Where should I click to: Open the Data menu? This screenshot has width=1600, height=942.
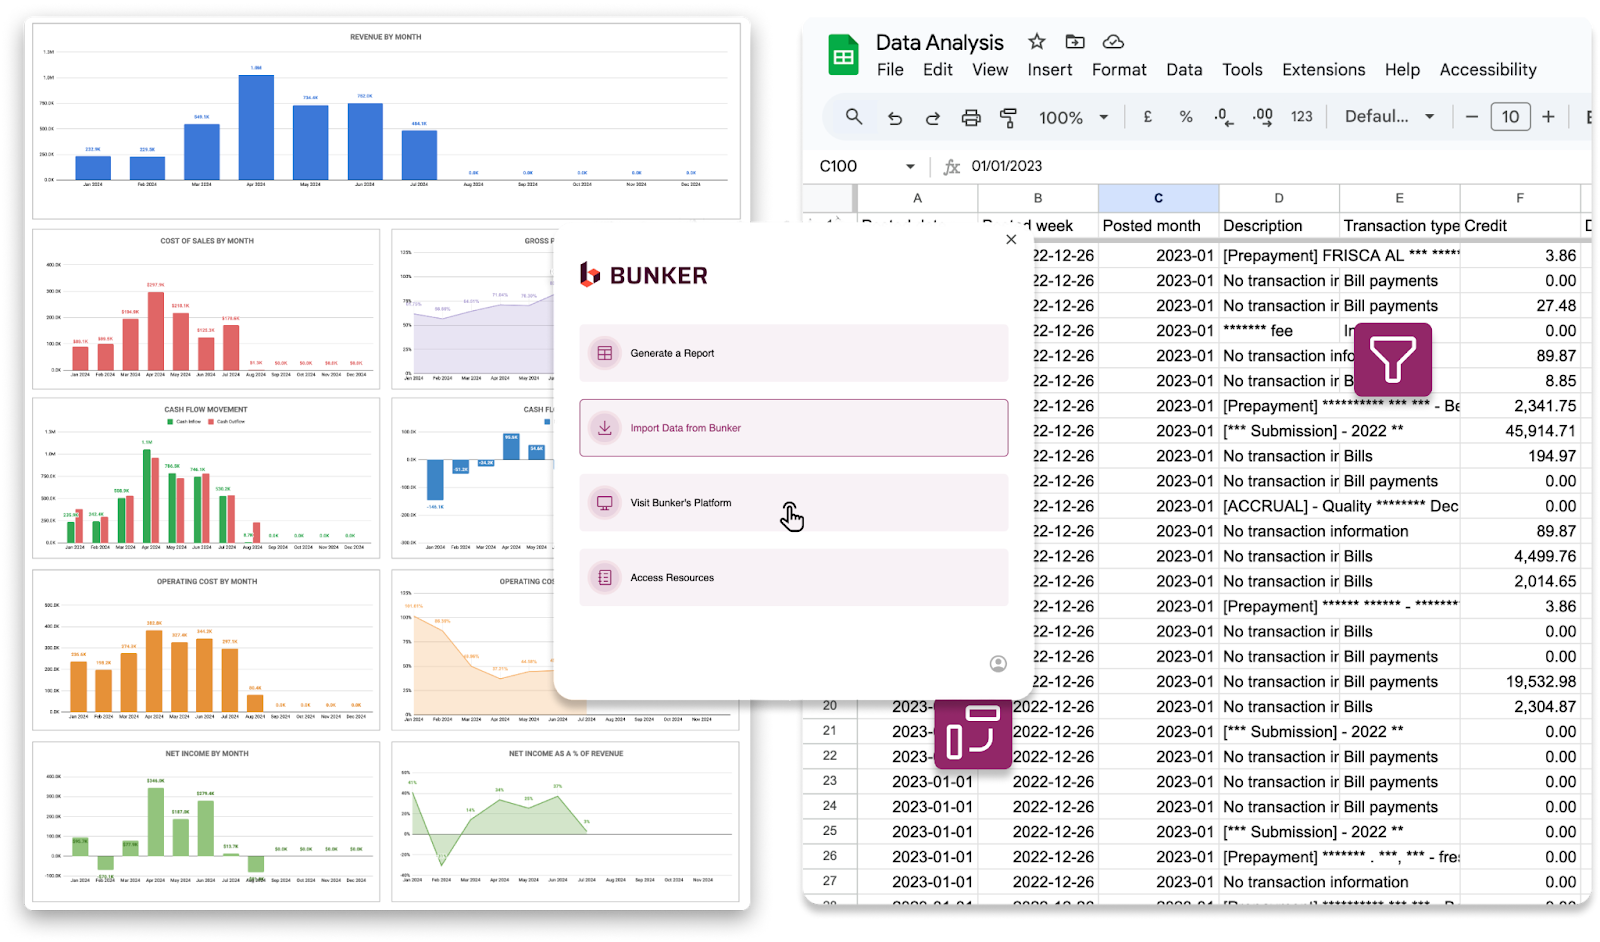[x=1184, y=70]
